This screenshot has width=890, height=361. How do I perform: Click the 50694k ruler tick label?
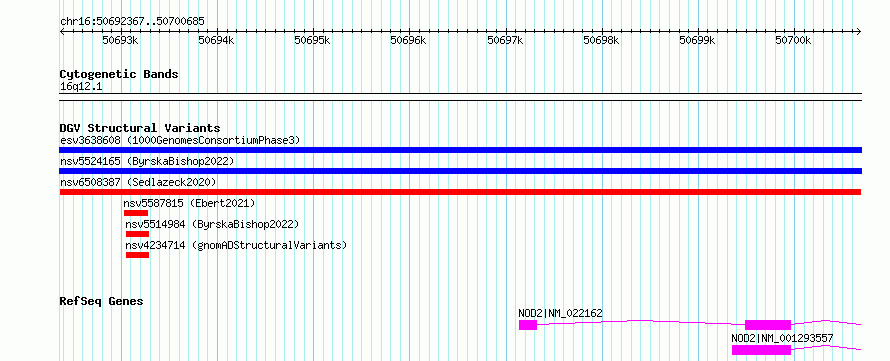pos(216,40)
